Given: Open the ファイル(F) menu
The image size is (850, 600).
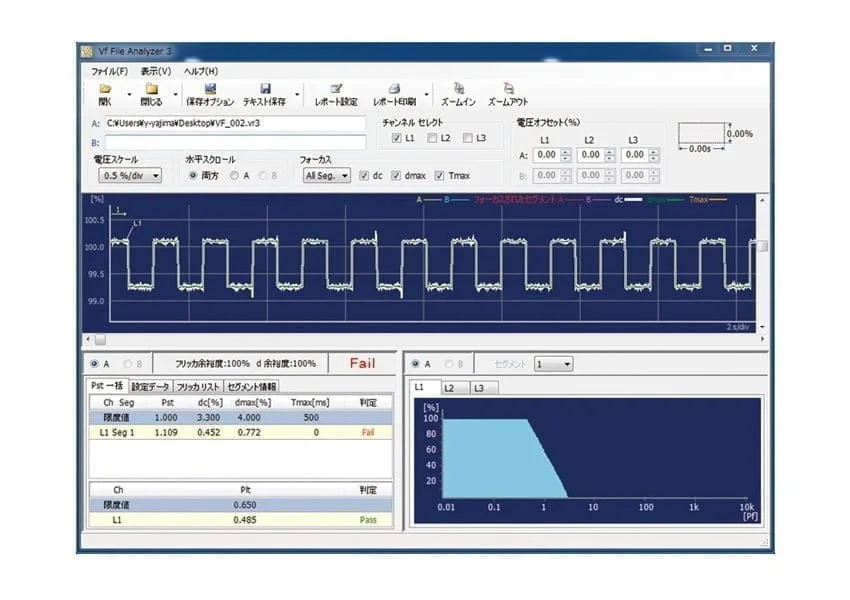Looking at the screenshot, I should coord(110,72).
